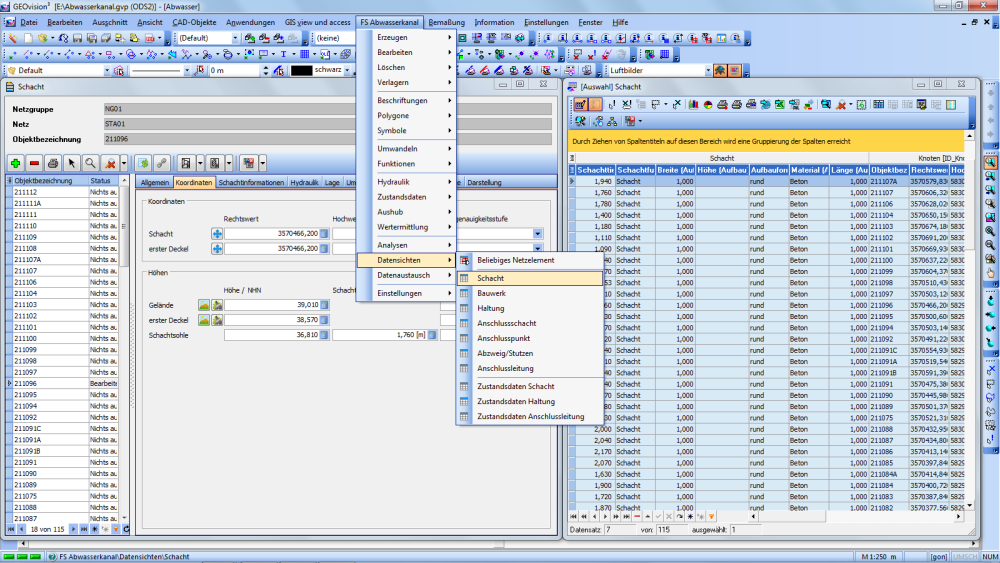Switch to the Hydraulik tab
Image resolution: width=1000 pixels, height=563 pixels.
[x=304, y=182]
